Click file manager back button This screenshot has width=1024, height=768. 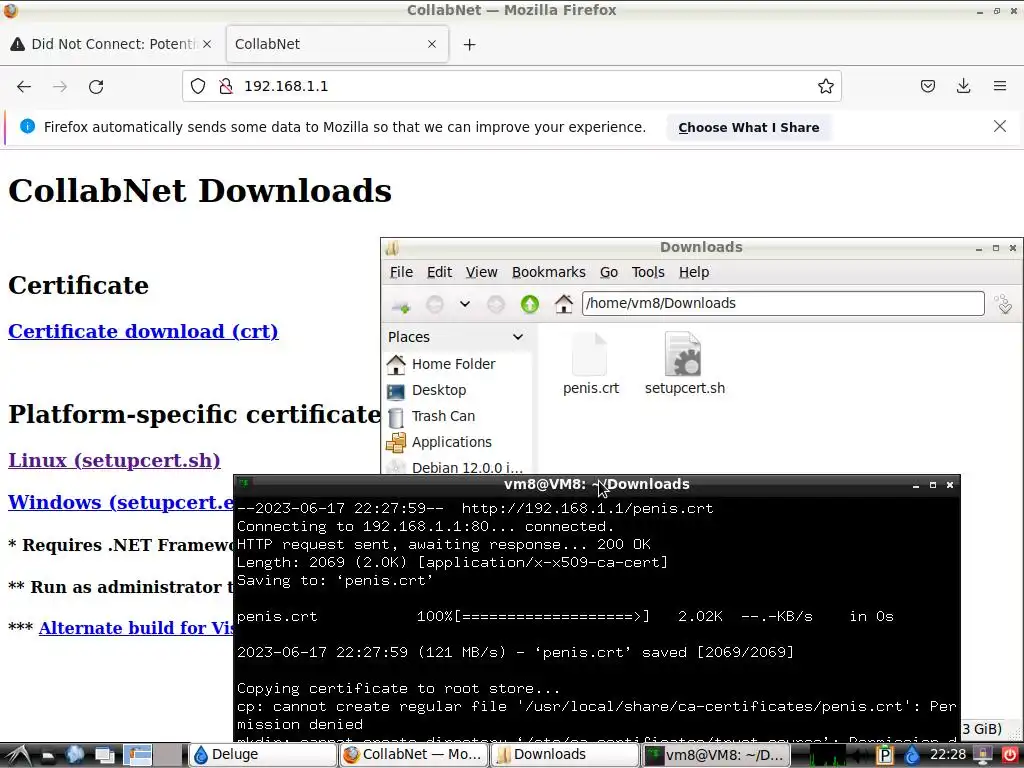click(x=434, y=304)
